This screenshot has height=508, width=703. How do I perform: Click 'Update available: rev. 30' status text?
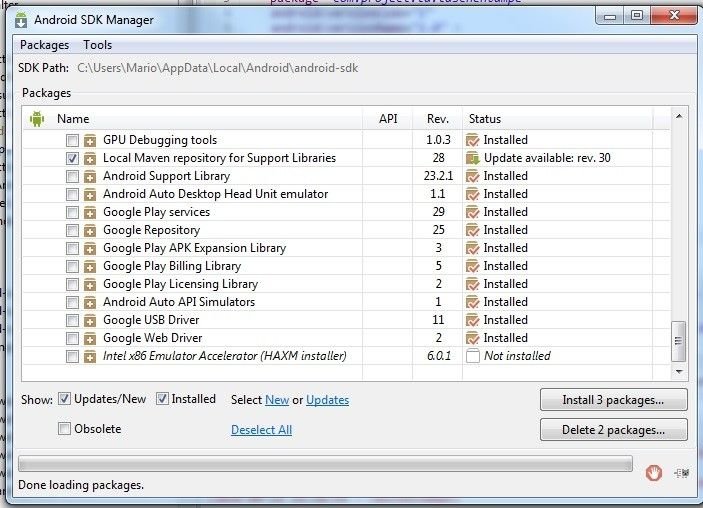click(x=547, y=158)
